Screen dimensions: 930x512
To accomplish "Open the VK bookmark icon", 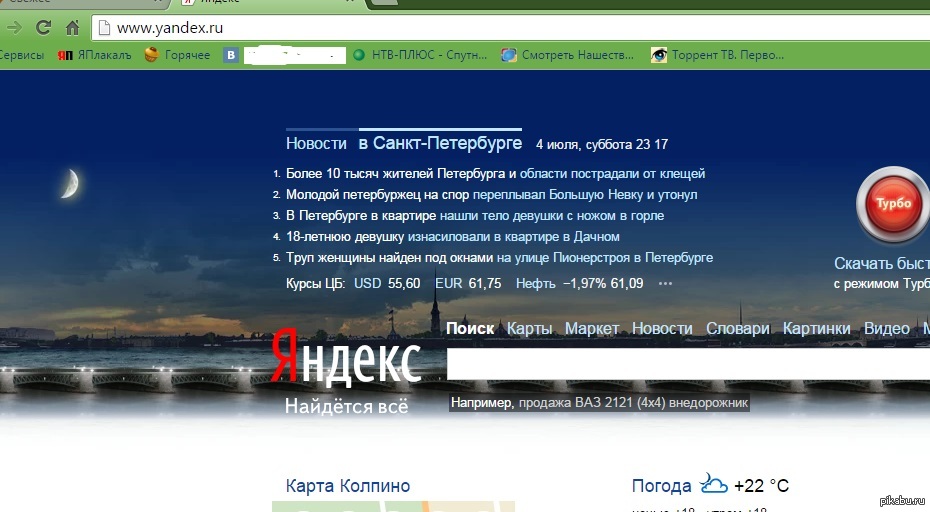I will 231,55.
